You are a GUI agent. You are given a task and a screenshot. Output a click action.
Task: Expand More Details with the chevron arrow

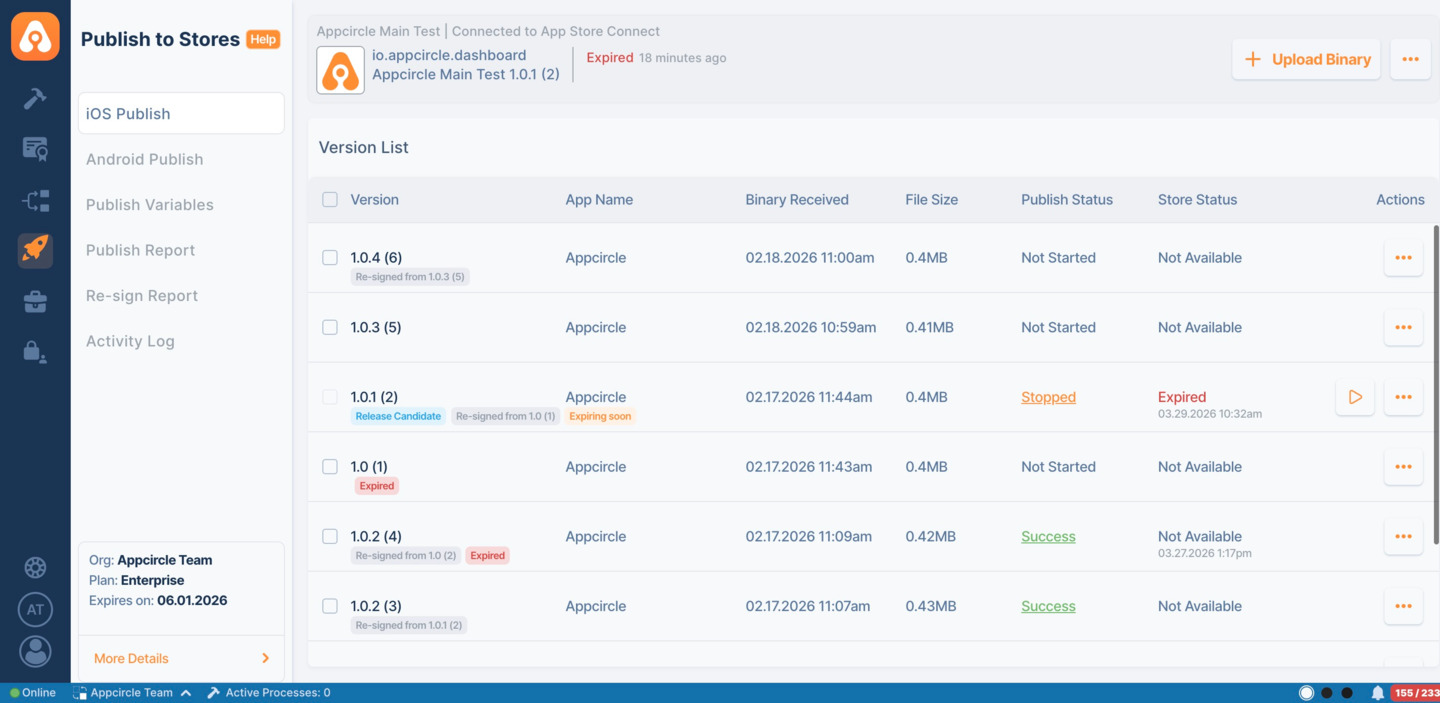(265, 658)
